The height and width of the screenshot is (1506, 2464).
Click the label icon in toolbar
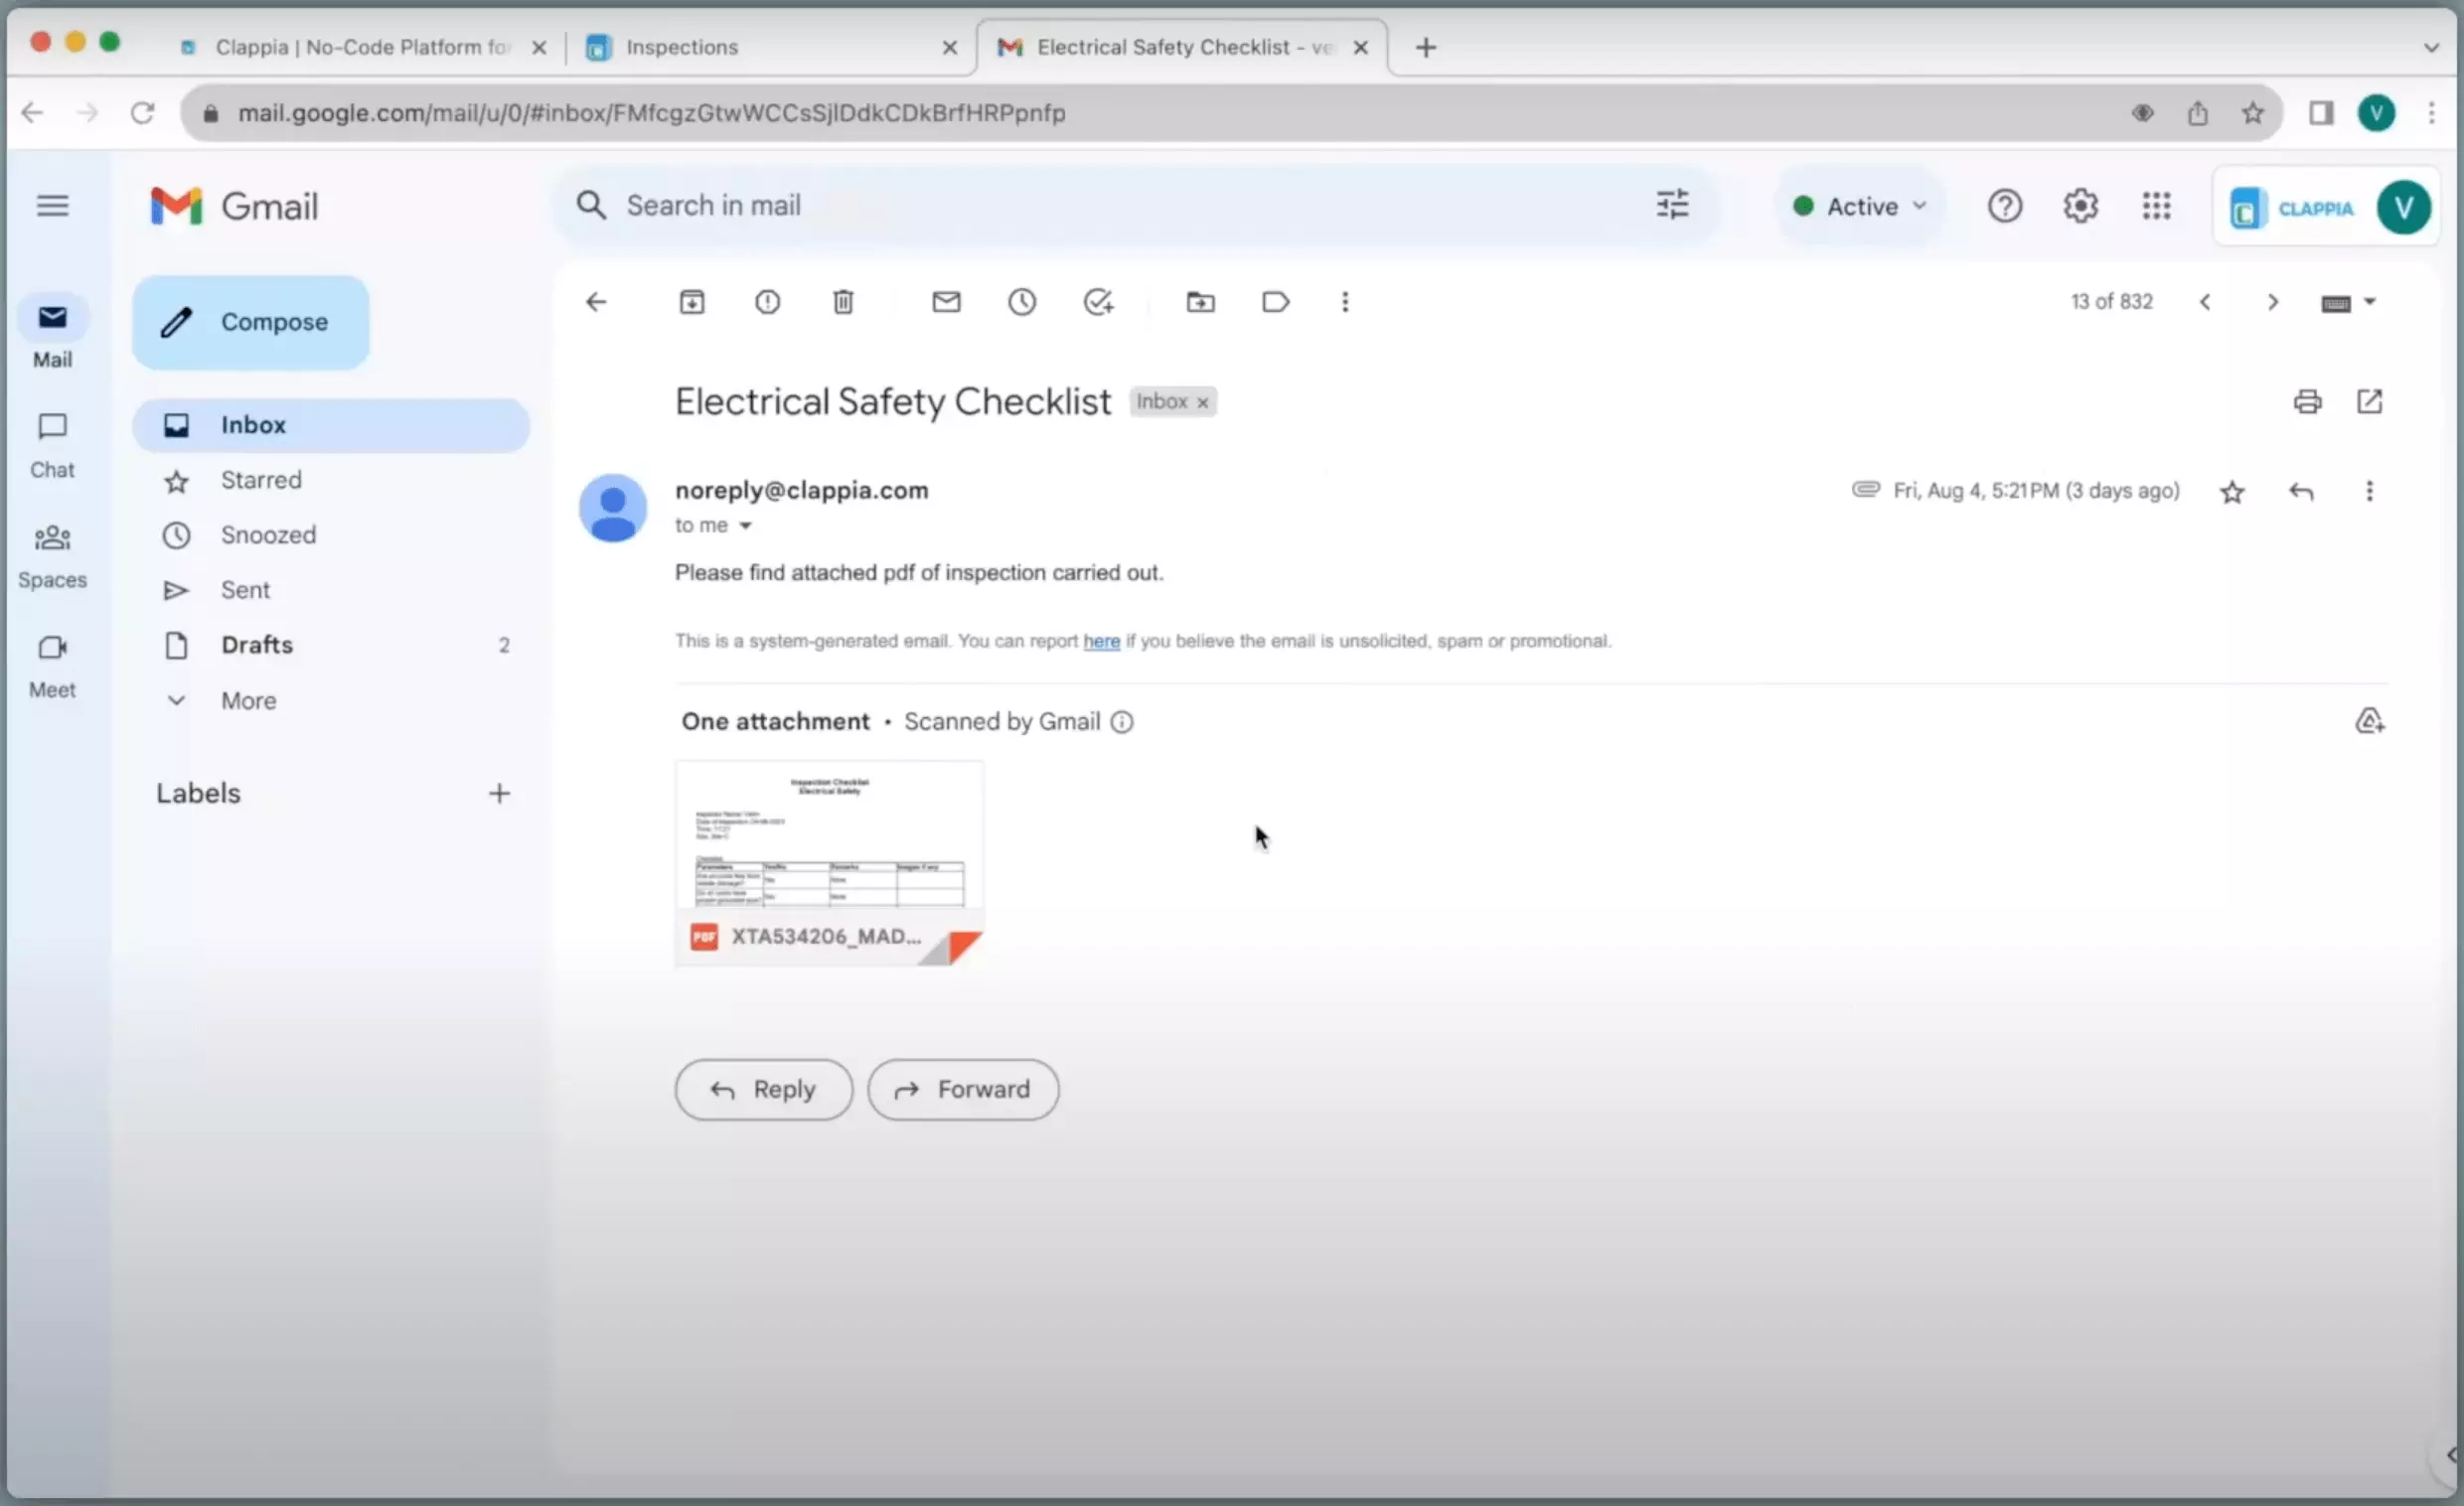(1275, 301)
